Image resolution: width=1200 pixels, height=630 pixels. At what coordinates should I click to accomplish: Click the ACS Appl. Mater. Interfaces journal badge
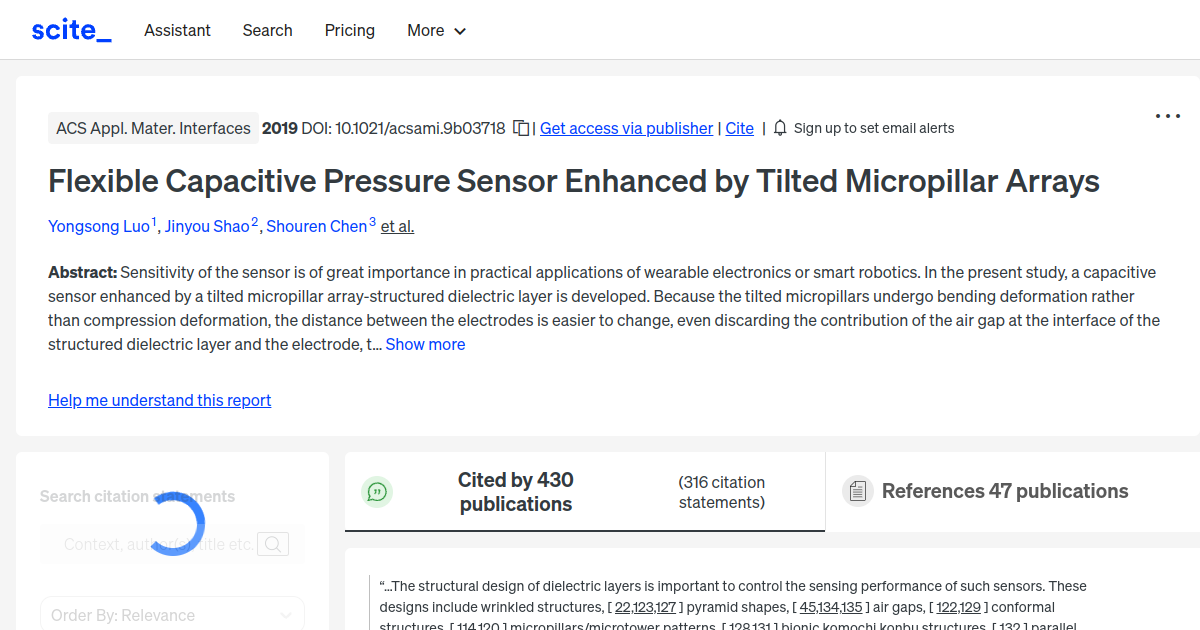153,128
